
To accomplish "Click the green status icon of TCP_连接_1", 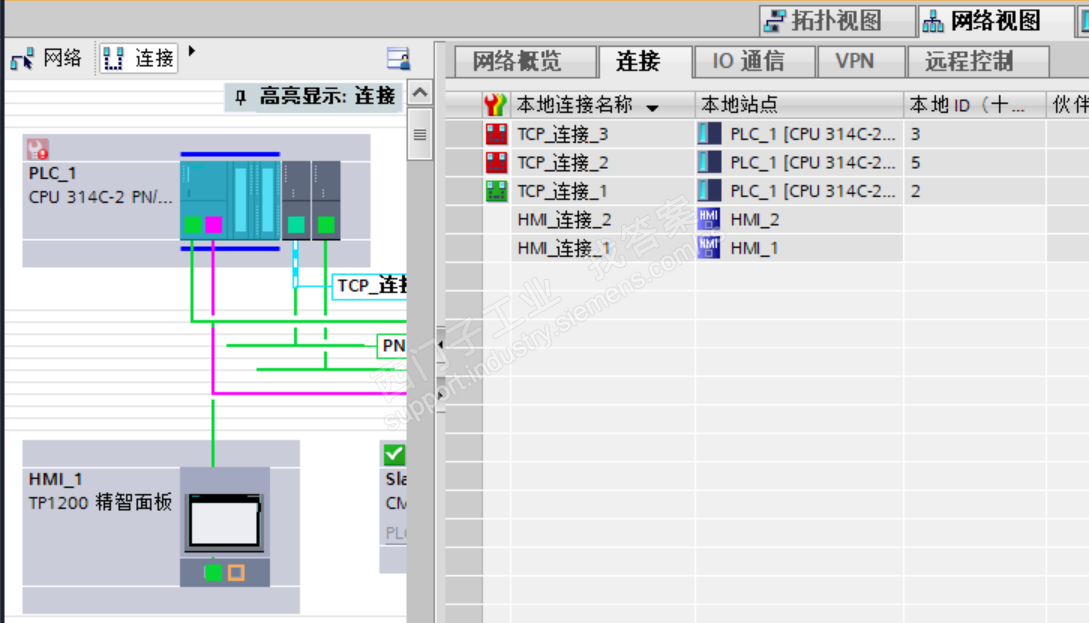I will [x=496, y=191].
